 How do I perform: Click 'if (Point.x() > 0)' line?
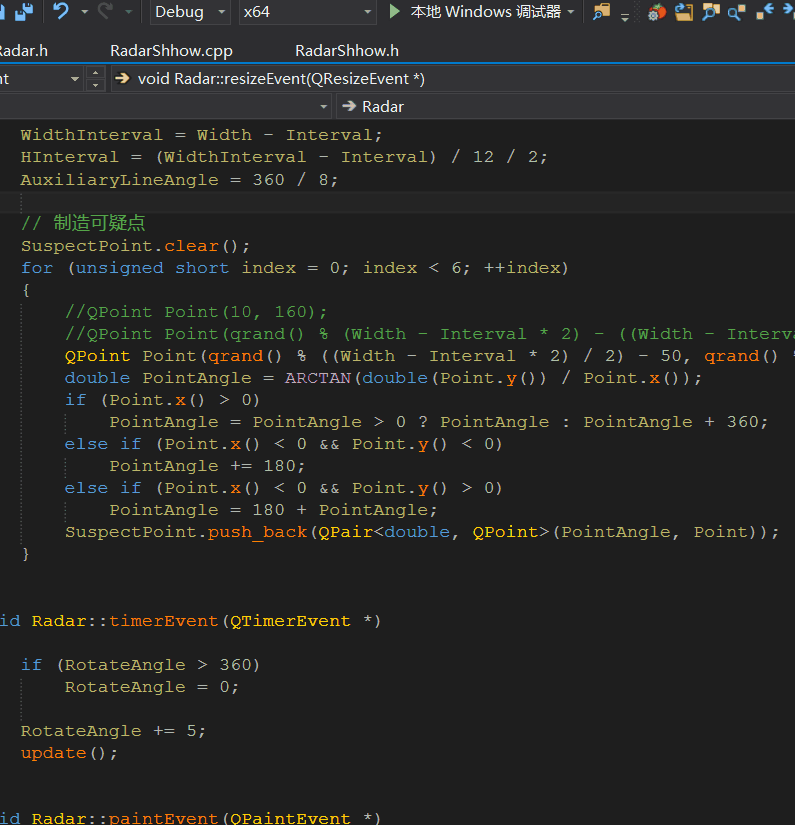(162, 400)
